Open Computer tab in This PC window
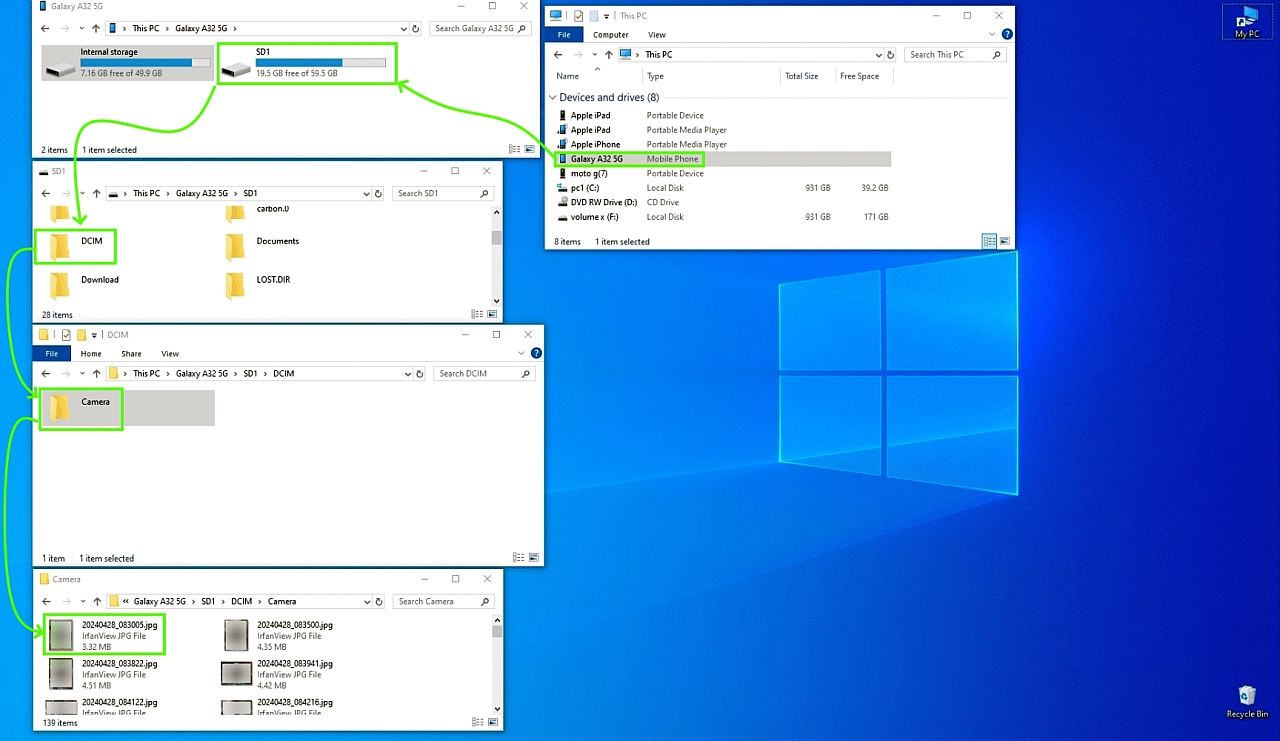The width and height of the screenshot is (1280, 741). pos(611,34)
